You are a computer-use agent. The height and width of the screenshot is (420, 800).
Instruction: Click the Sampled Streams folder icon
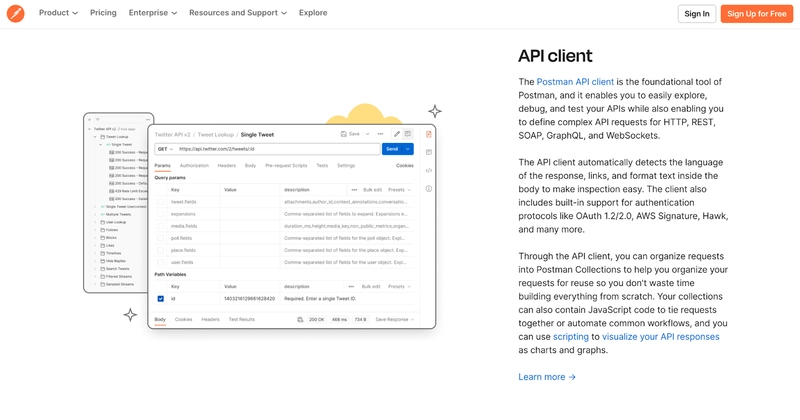(103, 284)
